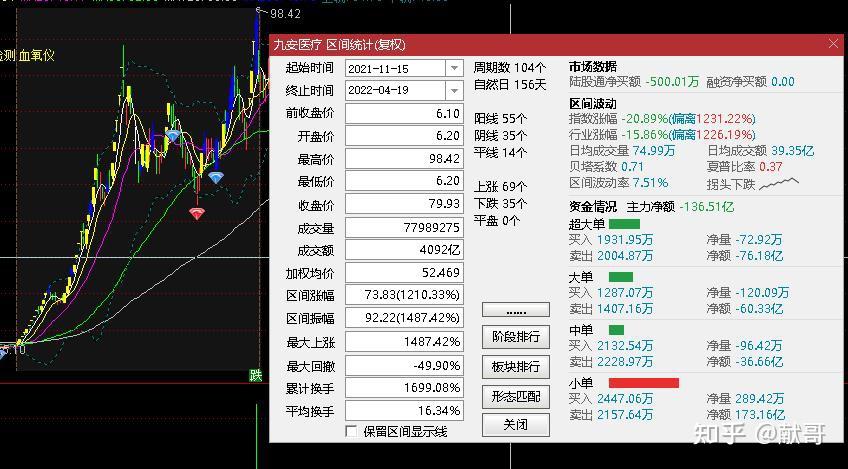Click the 小单 red bar
The height and width of the screenshot is (469, 848).
(644, 383)
